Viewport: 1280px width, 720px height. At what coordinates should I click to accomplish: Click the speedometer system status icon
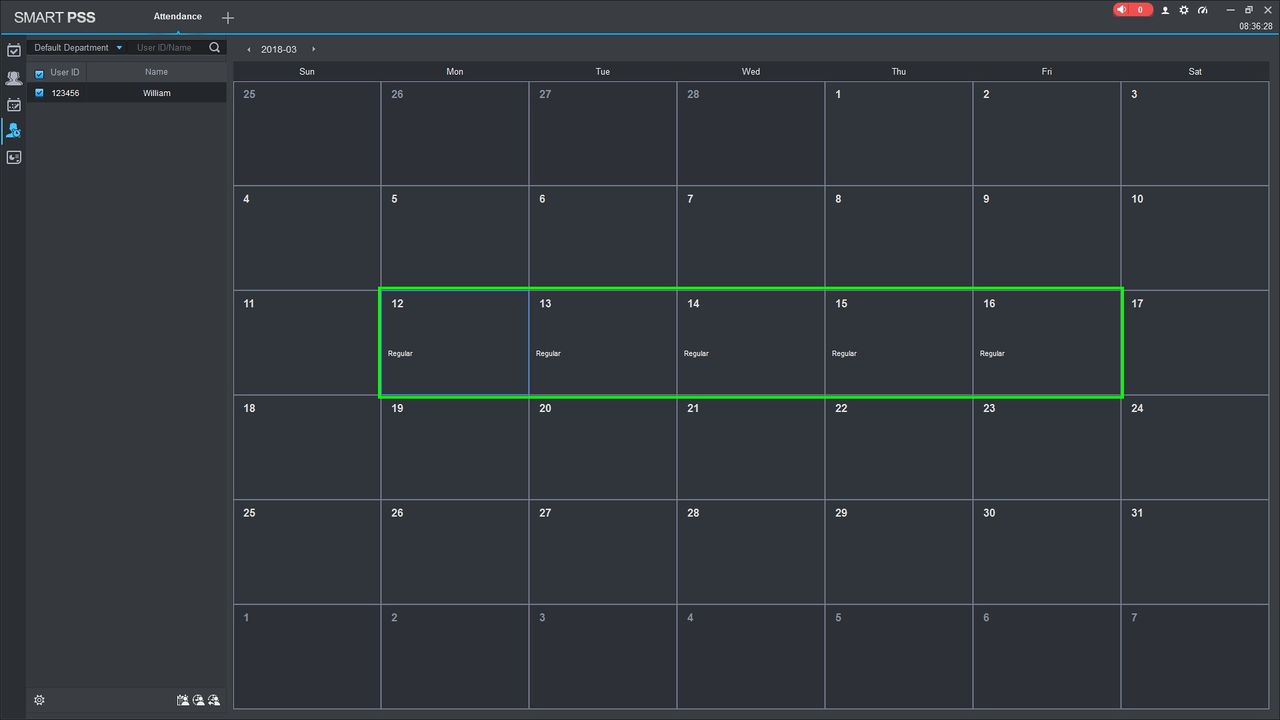coord(1203,10)
